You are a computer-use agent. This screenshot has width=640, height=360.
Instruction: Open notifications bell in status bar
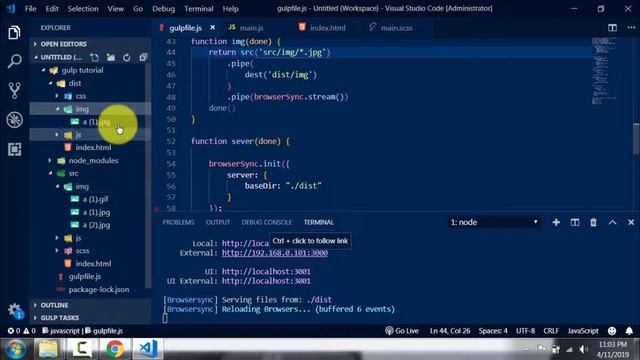tap(629, 331)
